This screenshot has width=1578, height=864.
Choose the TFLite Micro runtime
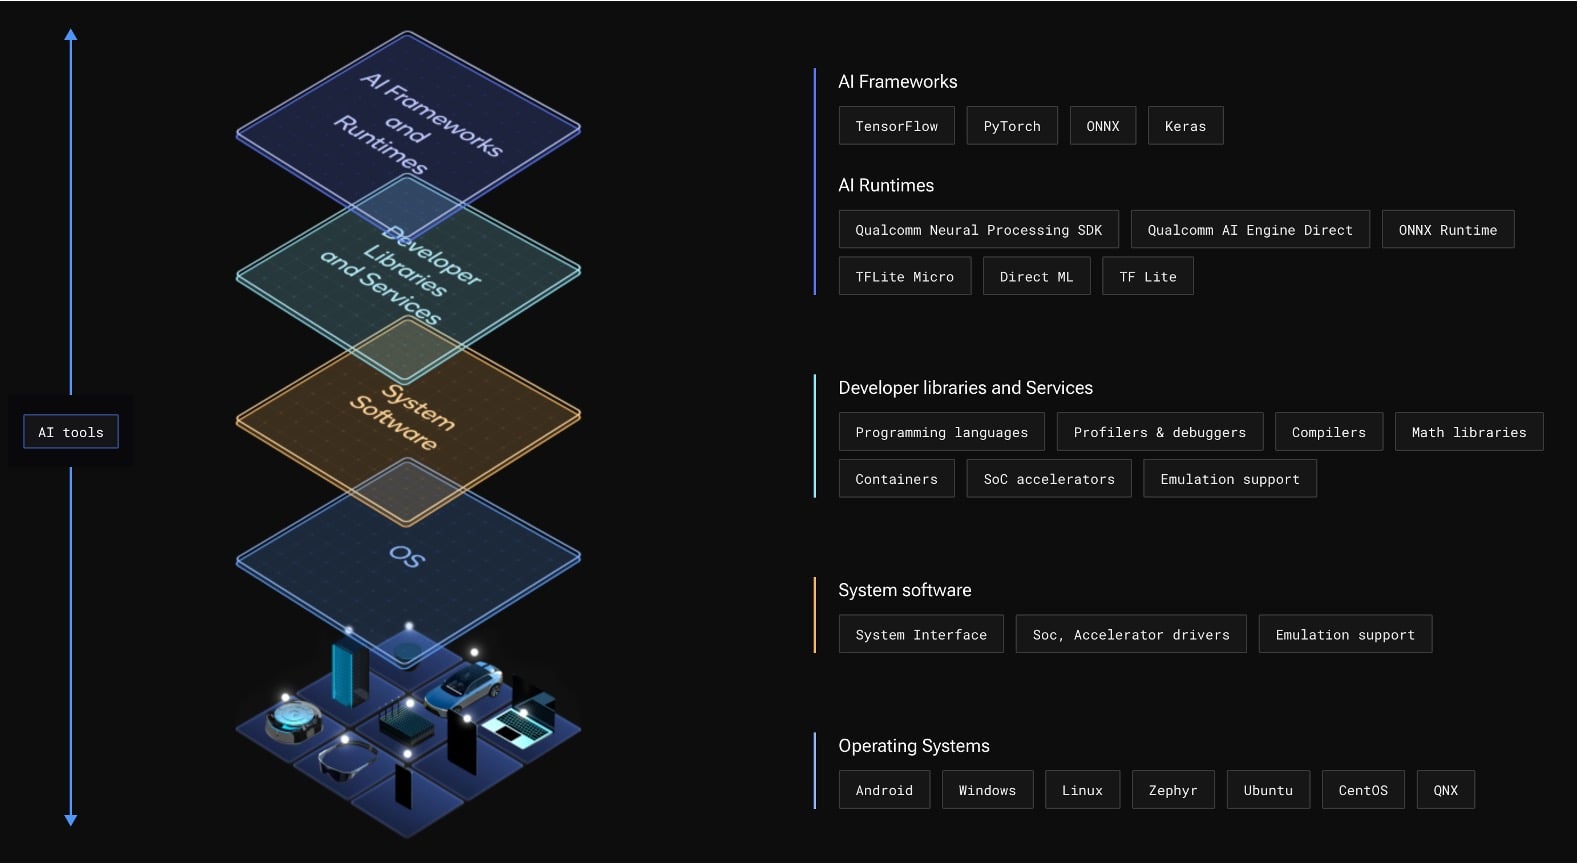[x=905, y=277]
